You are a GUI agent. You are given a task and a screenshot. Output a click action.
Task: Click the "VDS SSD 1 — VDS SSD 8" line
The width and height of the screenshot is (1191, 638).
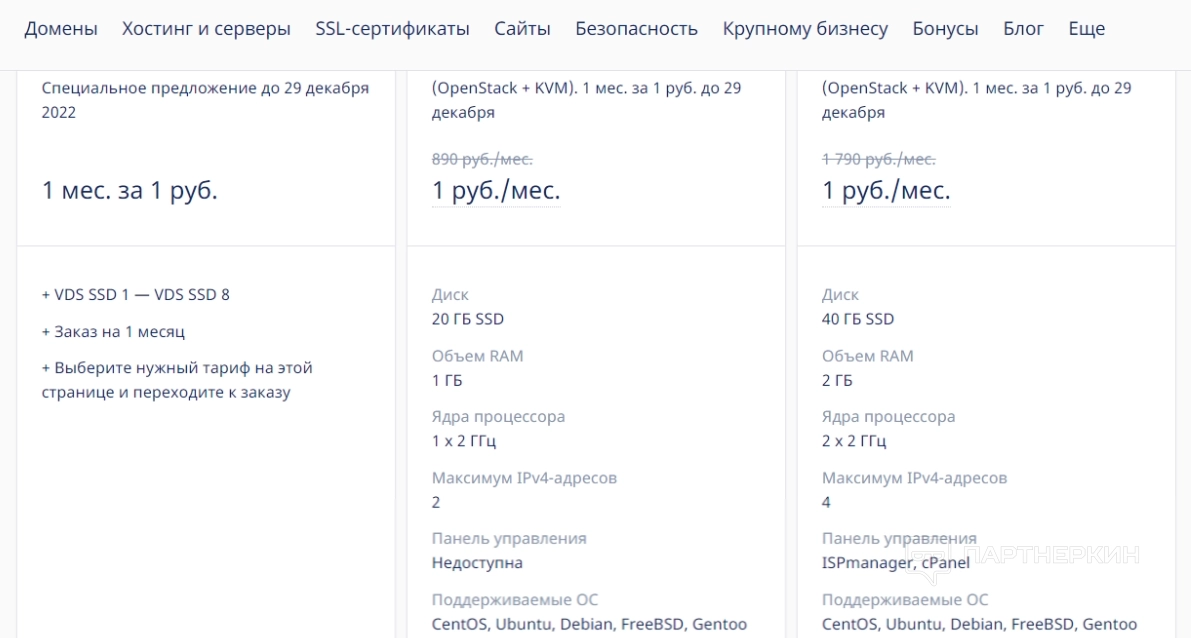tap(136, 295)
